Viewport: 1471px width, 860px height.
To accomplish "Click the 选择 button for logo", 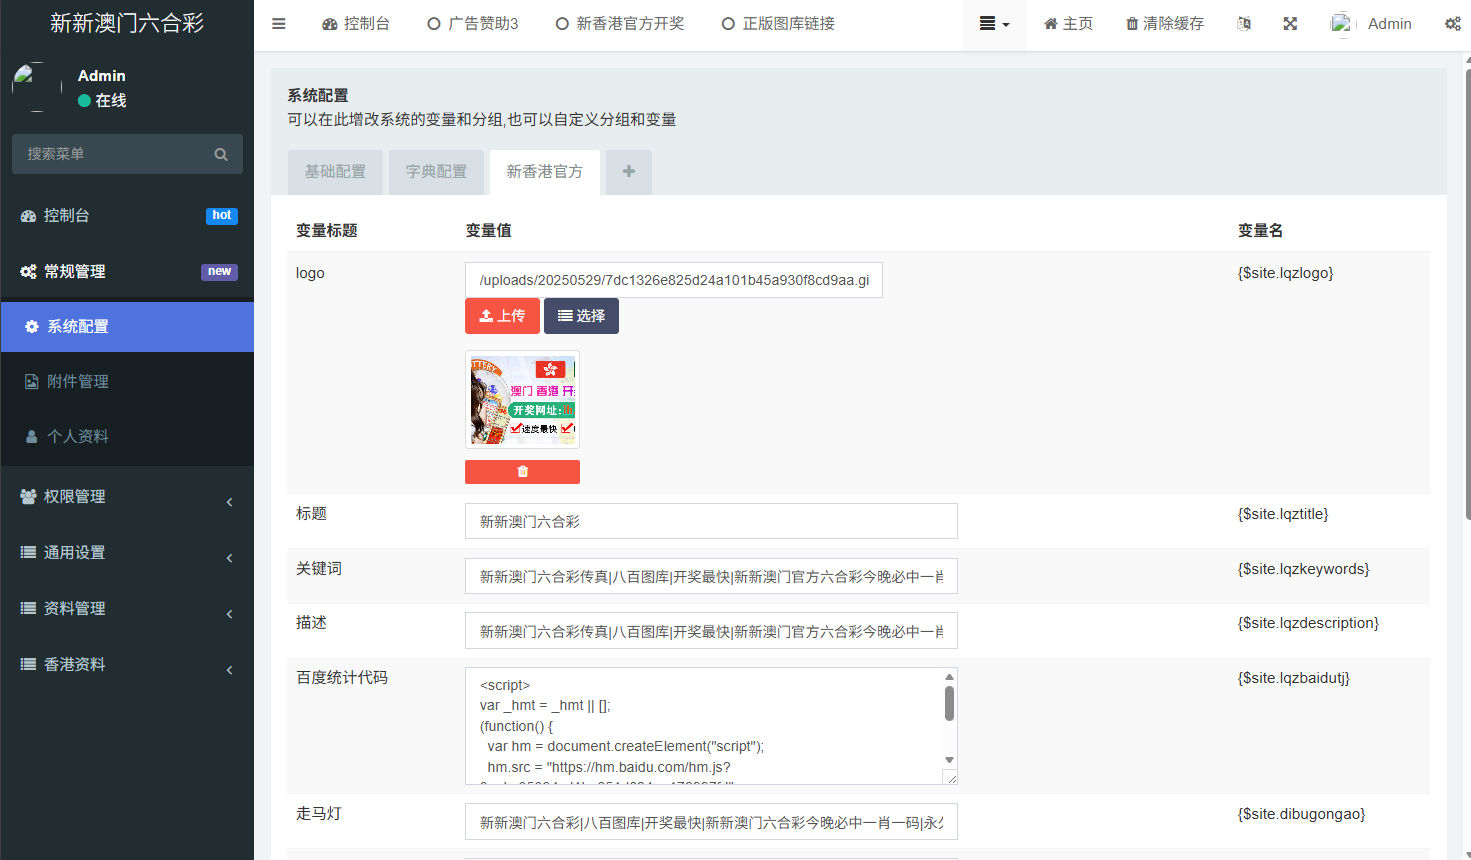I will pos(581,316).
